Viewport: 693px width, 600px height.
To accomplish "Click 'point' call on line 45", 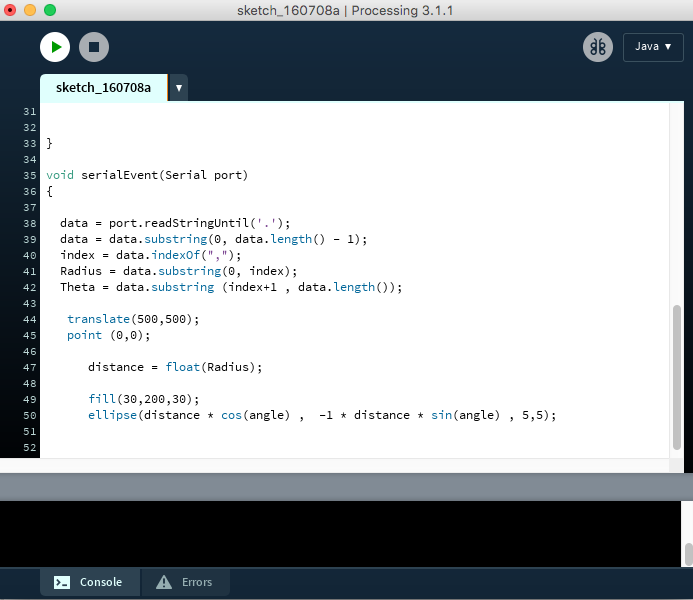I will click(x=84, y=335).
